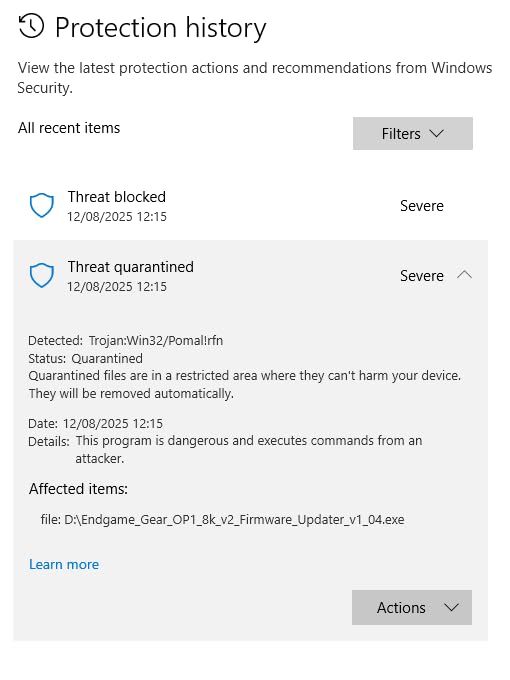The width and height of the screenshot is (510, 680).
Task: Click the Status: Quarantined line
Action: point(85,359)
